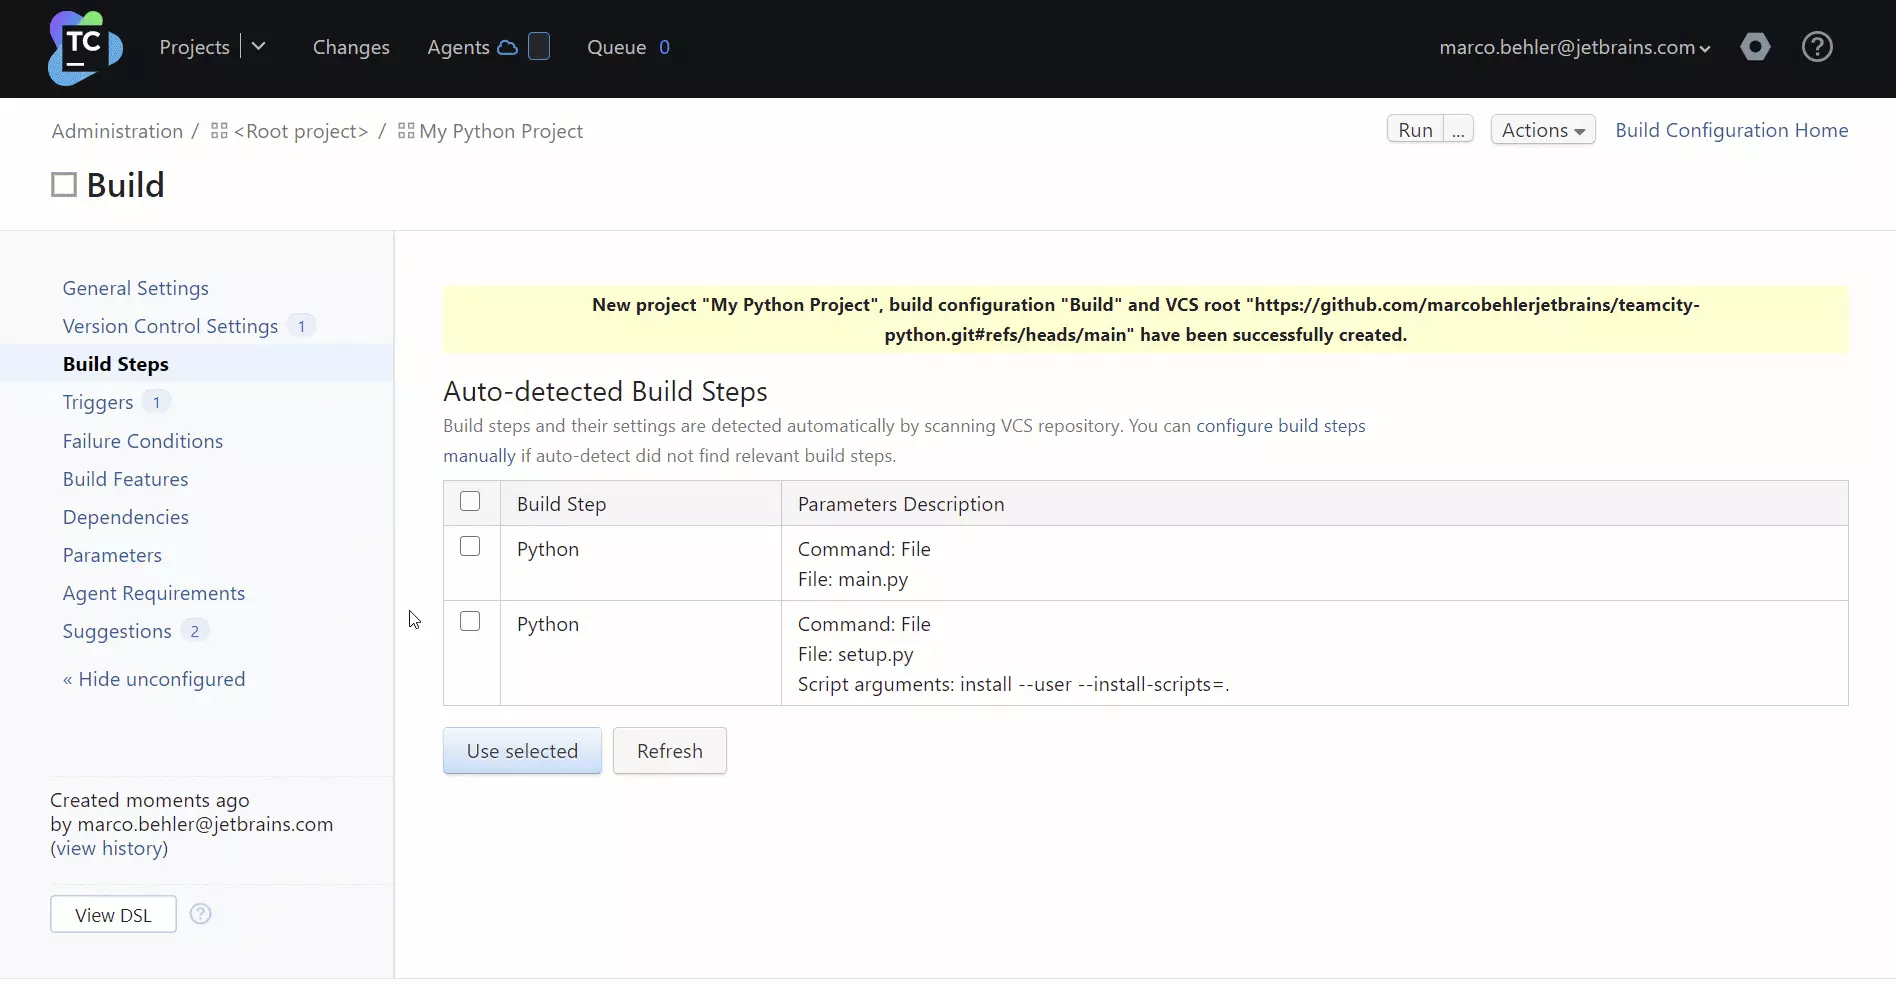
Task: Click the administration hexagon icon in header
Action: [x=1754, y=47]
